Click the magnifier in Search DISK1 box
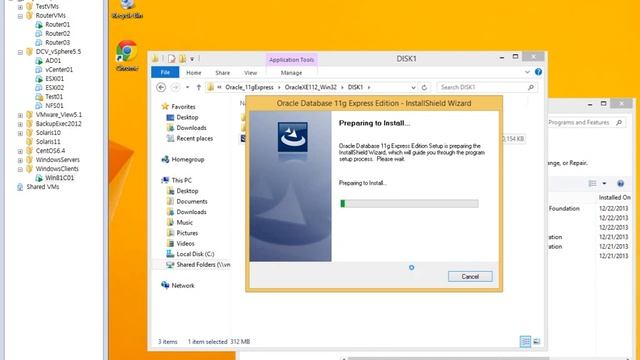The width and height of the screenshot is (640, 360). point(531,87)
